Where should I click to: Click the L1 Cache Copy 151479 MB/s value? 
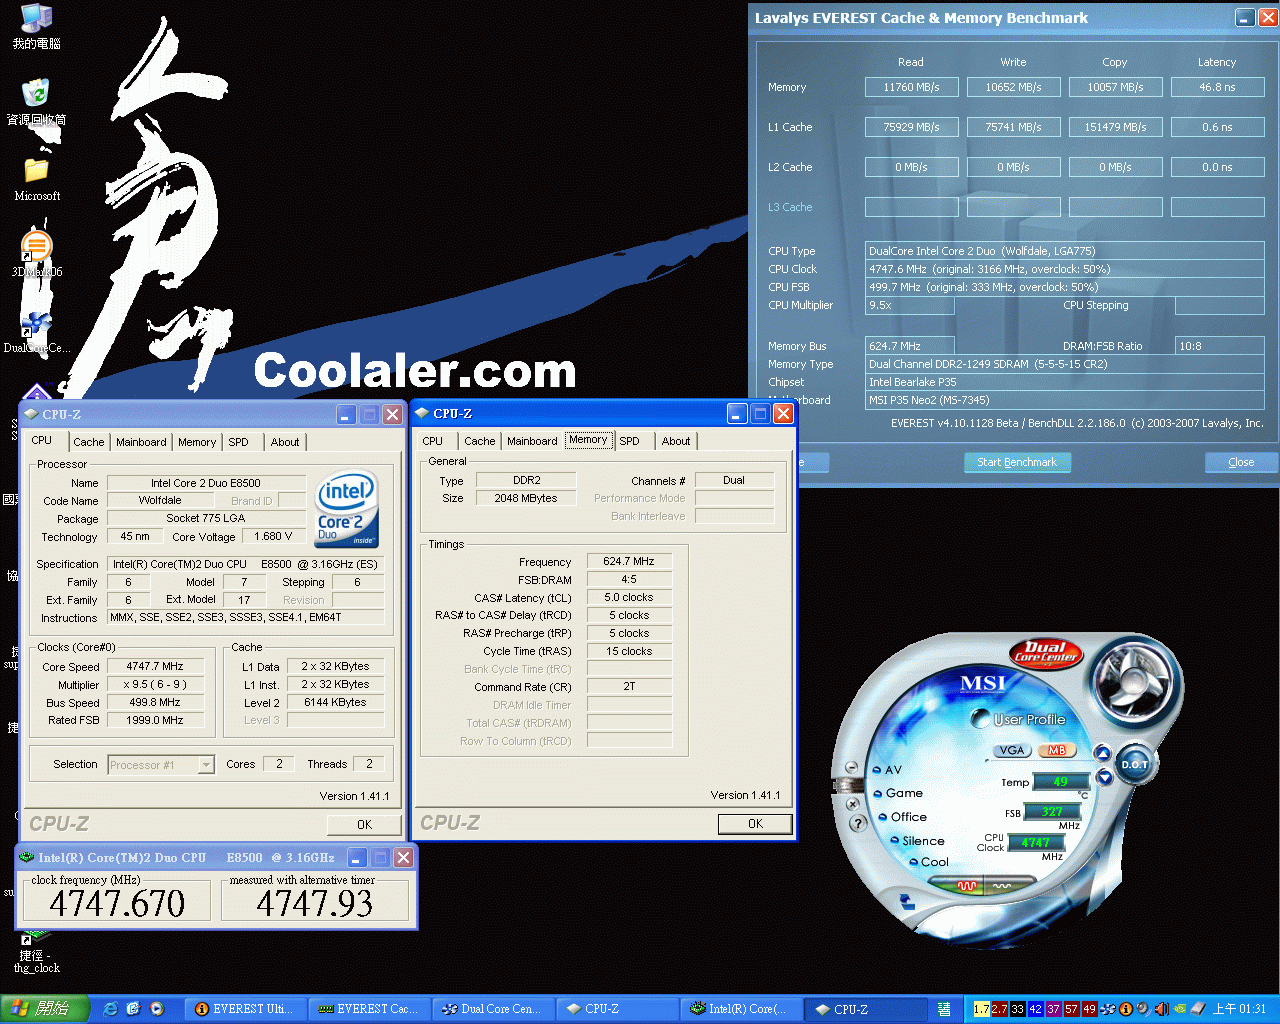(x=1116, y=127)
